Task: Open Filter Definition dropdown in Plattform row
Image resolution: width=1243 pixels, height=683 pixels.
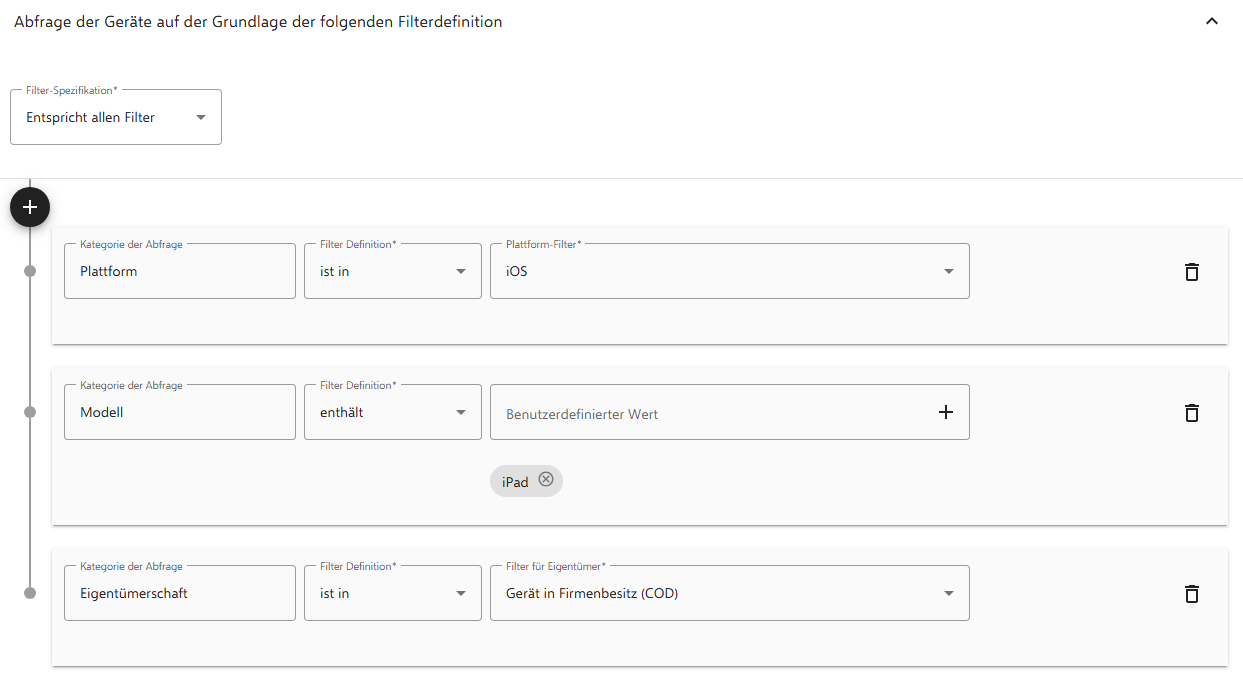Action: (x=392, y=271)
